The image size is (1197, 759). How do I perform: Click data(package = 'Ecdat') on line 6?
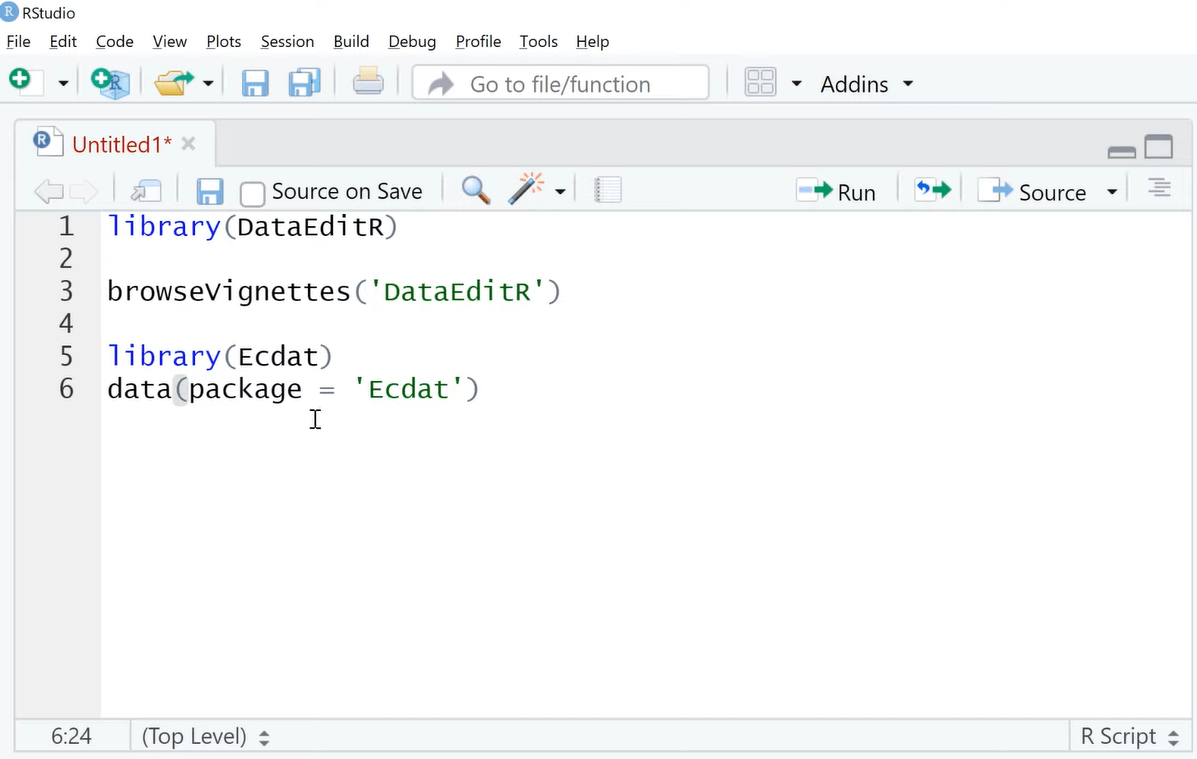click(293, 389)
